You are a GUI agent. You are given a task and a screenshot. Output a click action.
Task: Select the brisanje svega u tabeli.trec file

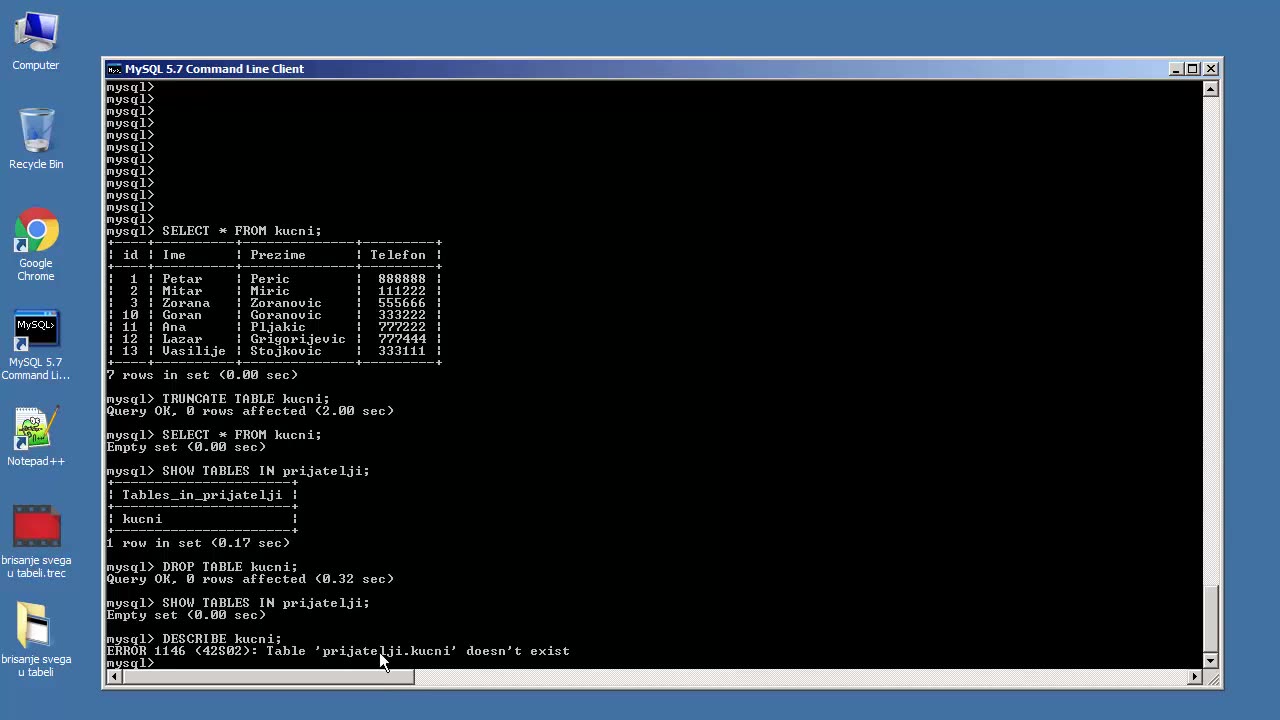click(36, 541)
